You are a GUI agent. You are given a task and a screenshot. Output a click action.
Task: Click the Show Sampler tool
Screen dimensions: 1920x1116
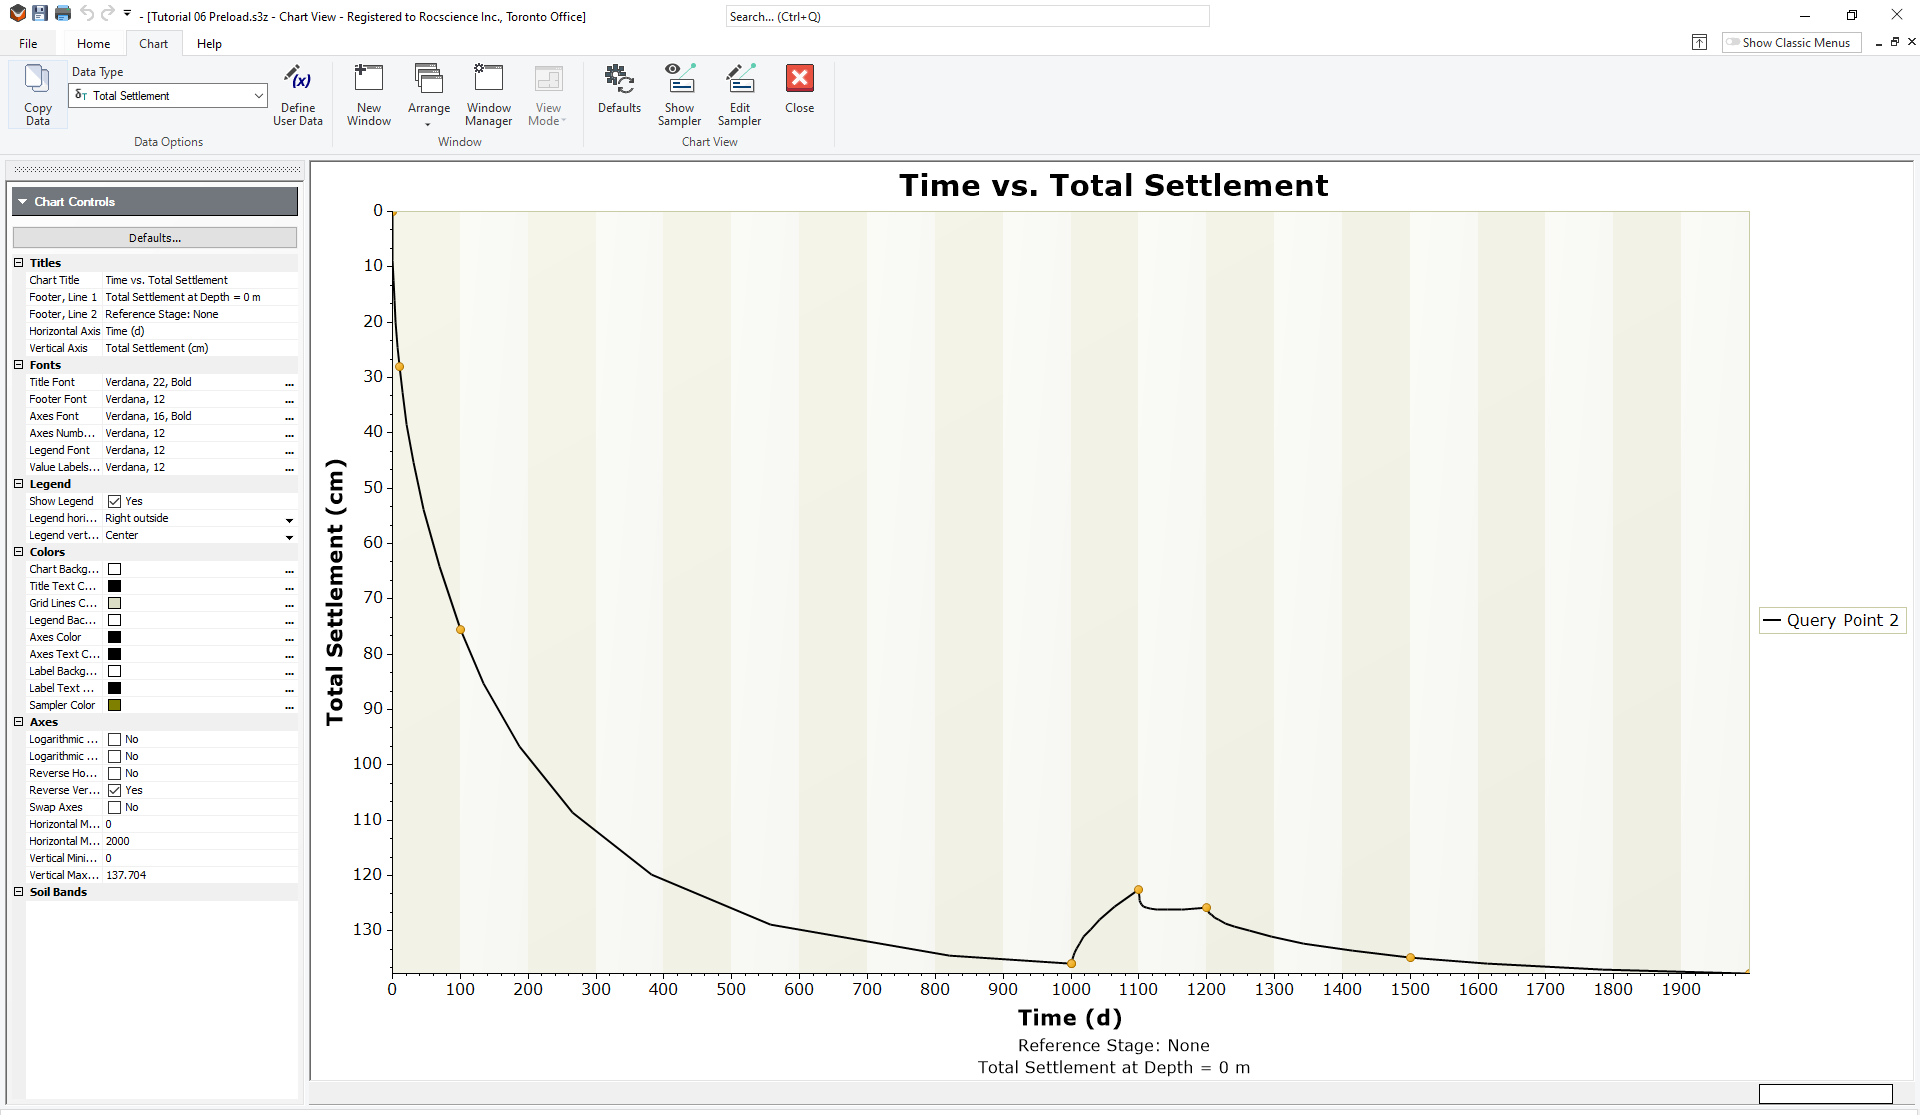click(679, 95)
